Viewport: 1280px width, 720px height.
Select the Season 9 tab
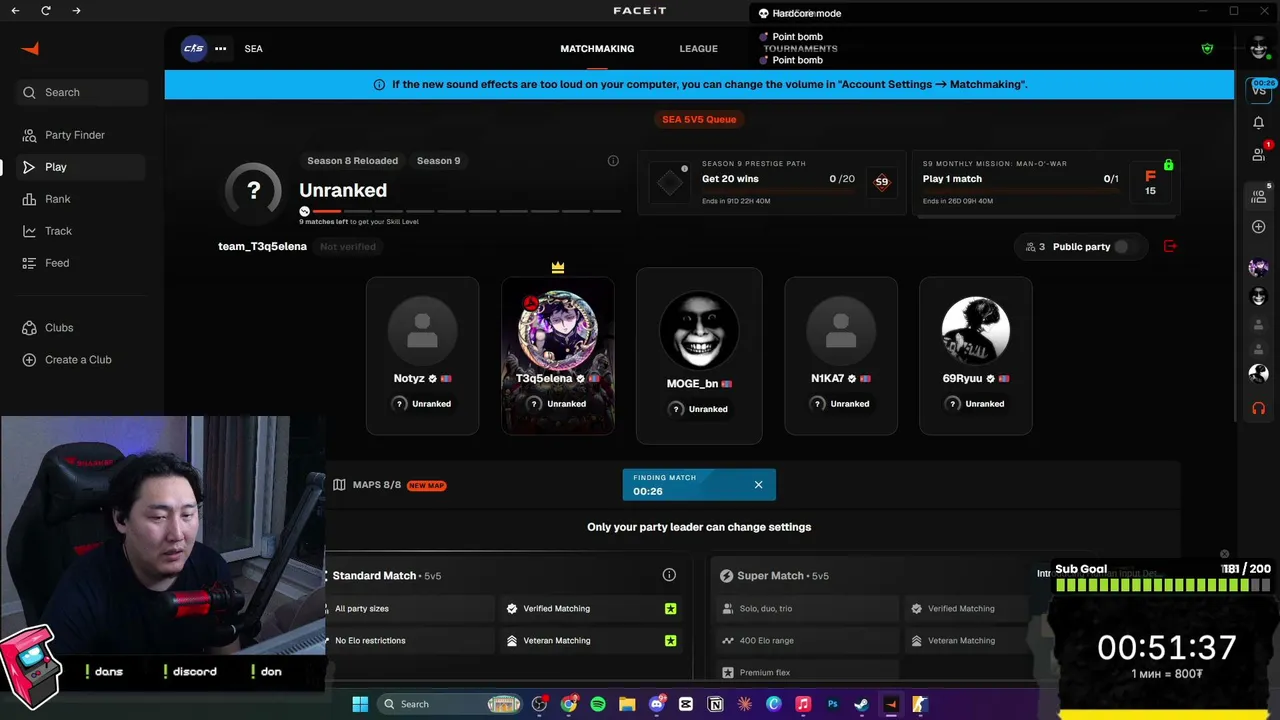click(438, 160)
